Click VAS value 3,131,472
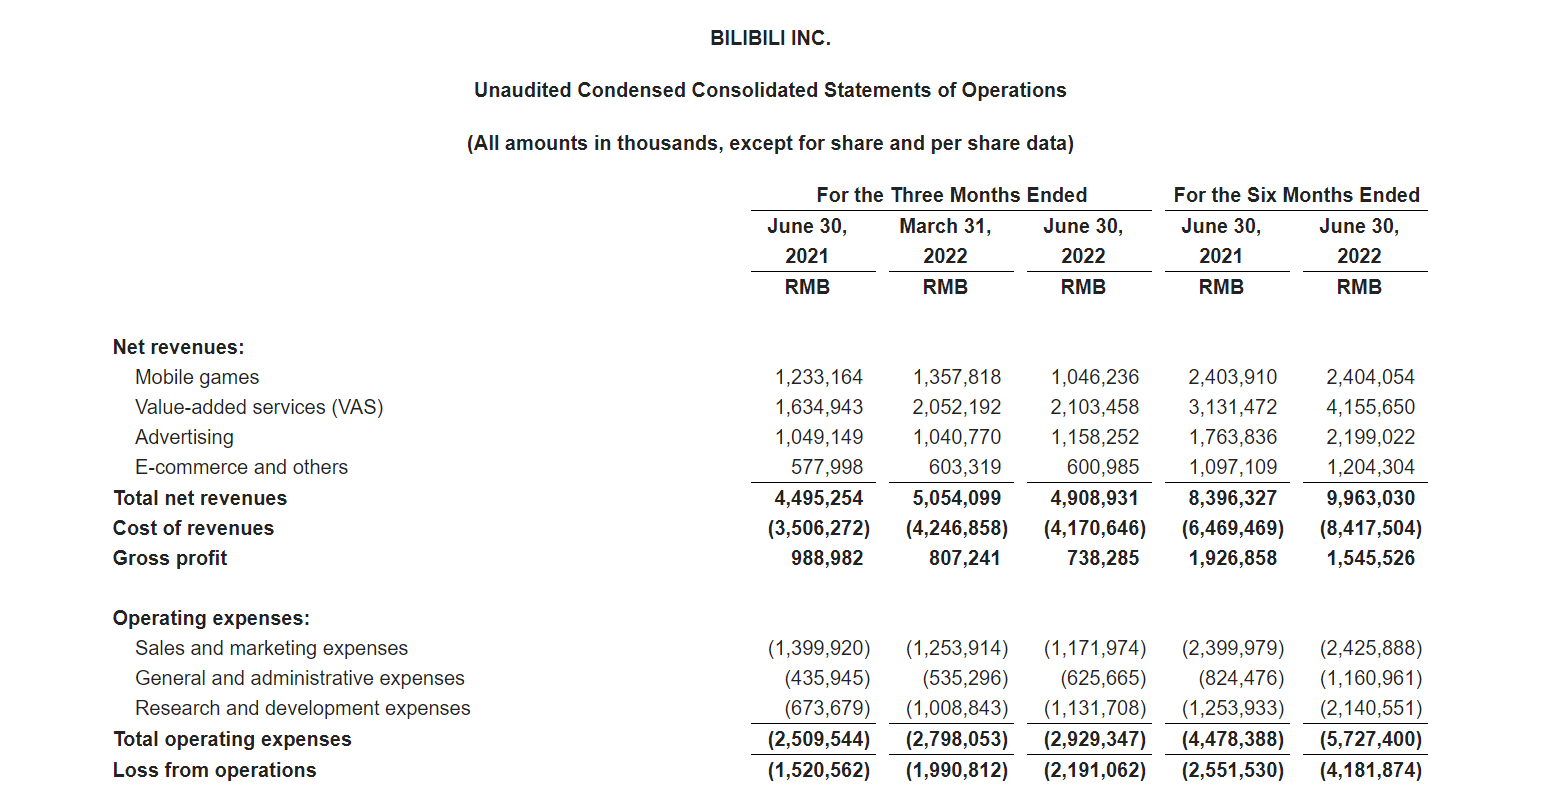The image size is (1557, 800). [x=1233, y=407]
